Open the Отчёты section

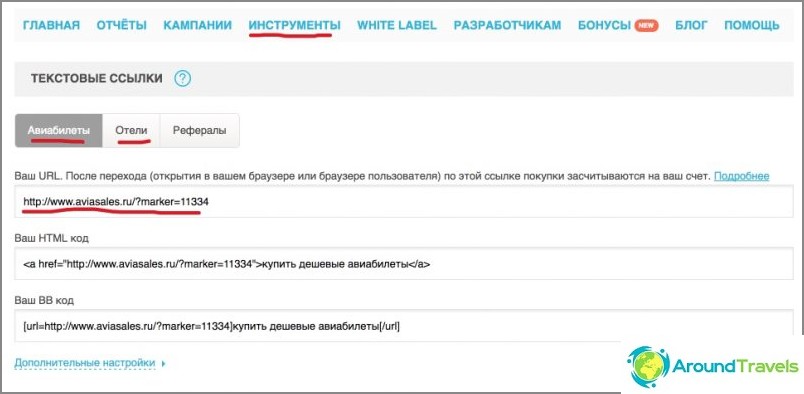122,25
